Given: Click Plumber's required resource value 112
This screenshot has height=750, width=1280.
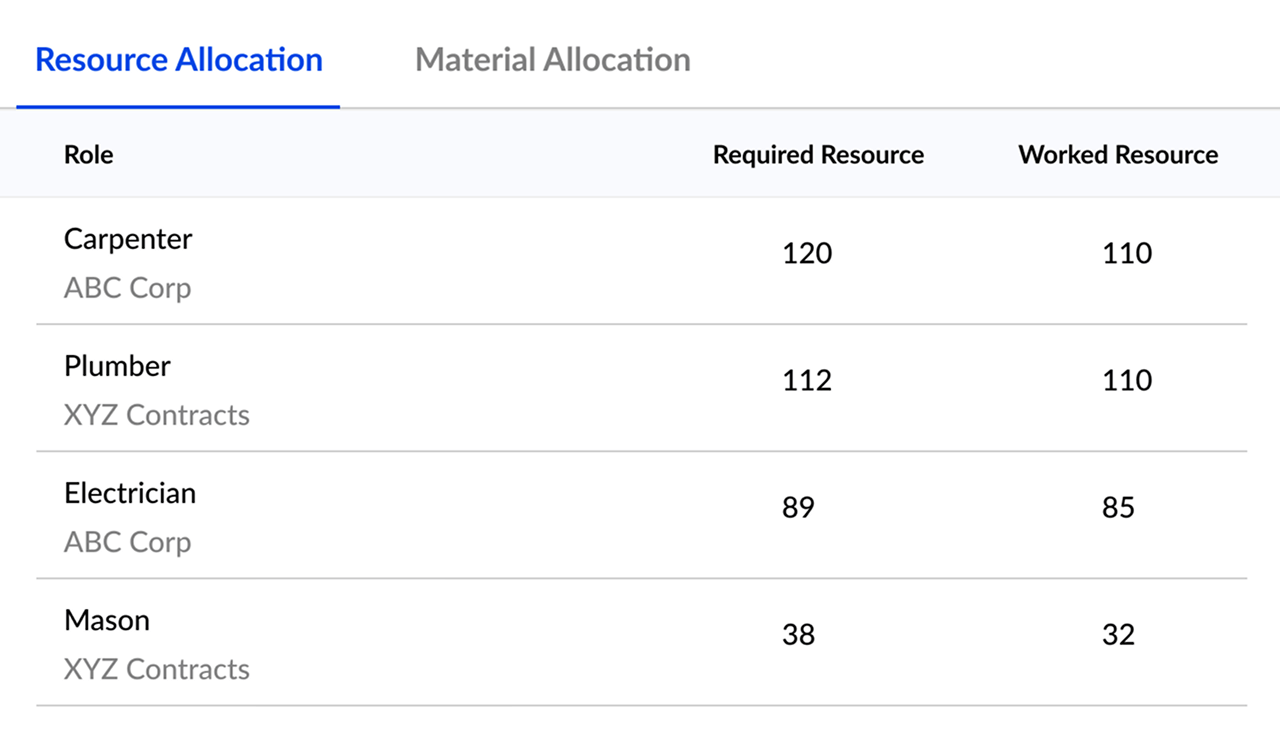Looking at the screenshot, I should (807, 380).
